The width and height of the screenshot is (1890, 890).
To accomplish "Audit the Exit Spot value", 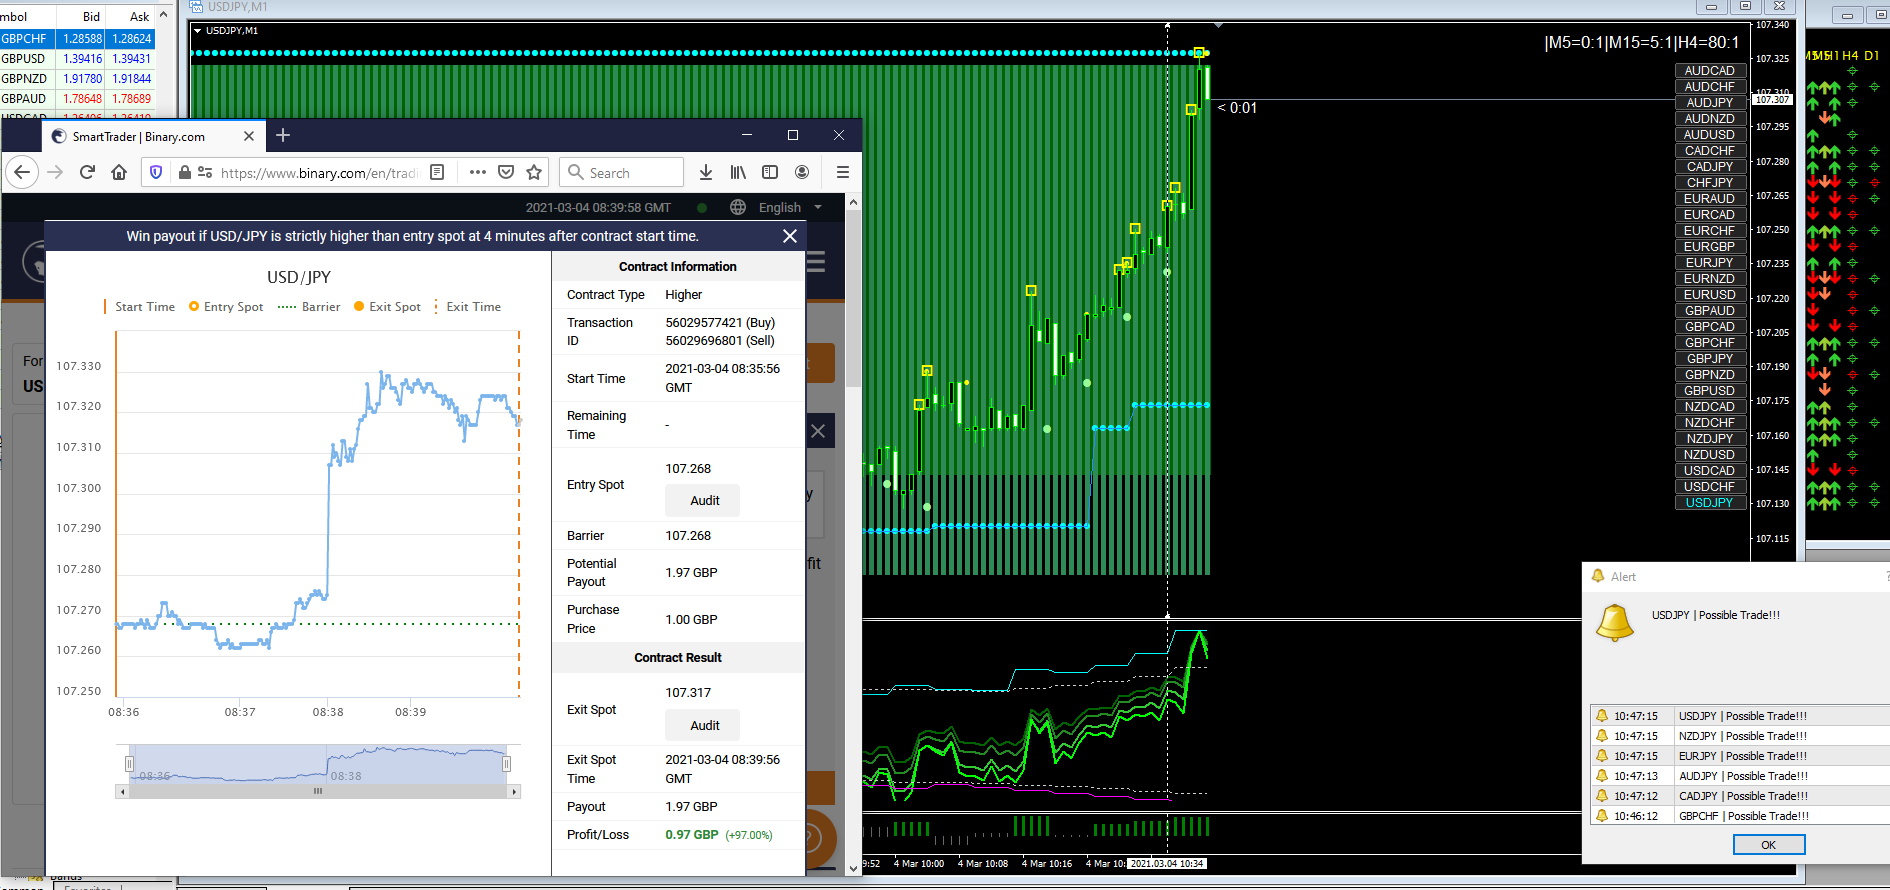I will tap(703, 725).
